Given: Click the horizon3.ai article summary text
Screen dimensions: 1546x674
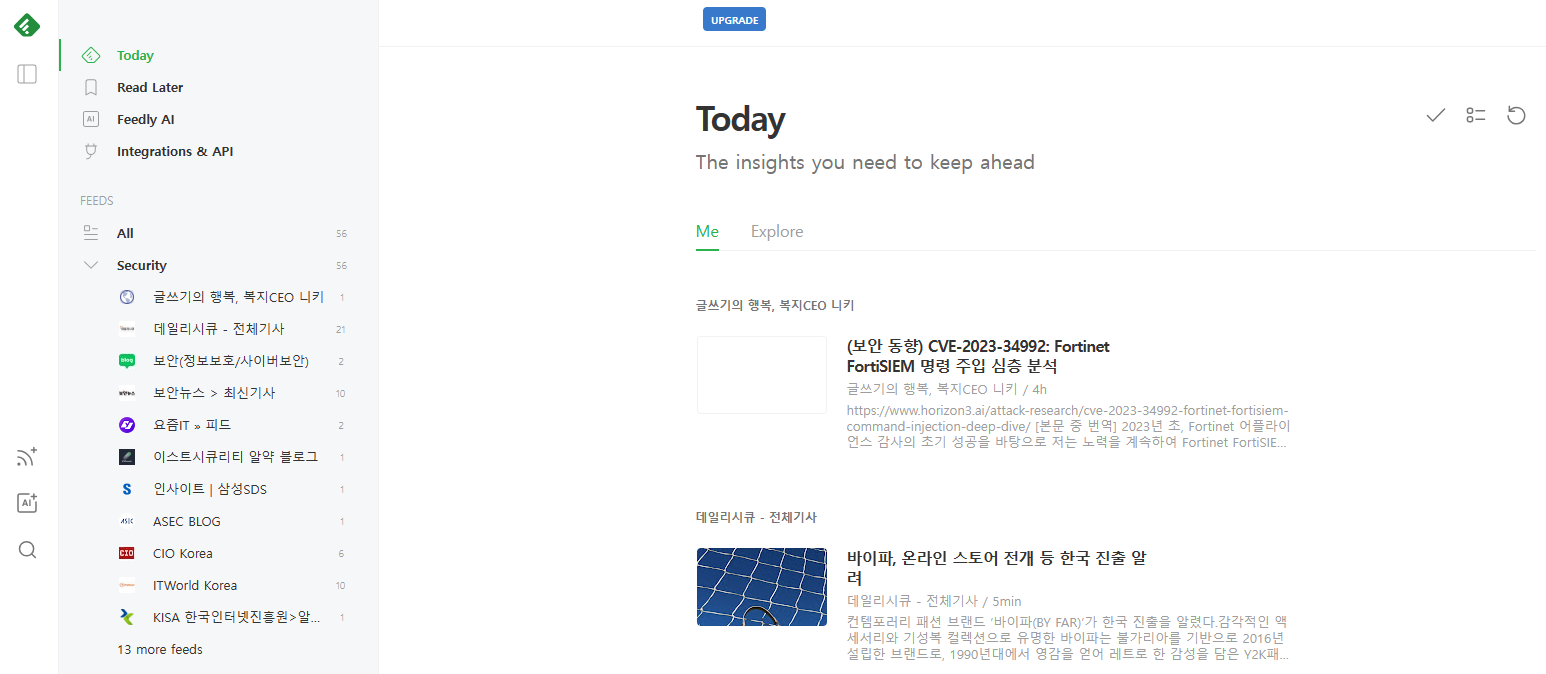Looking at the screenshot, I should coord(1068,426).
